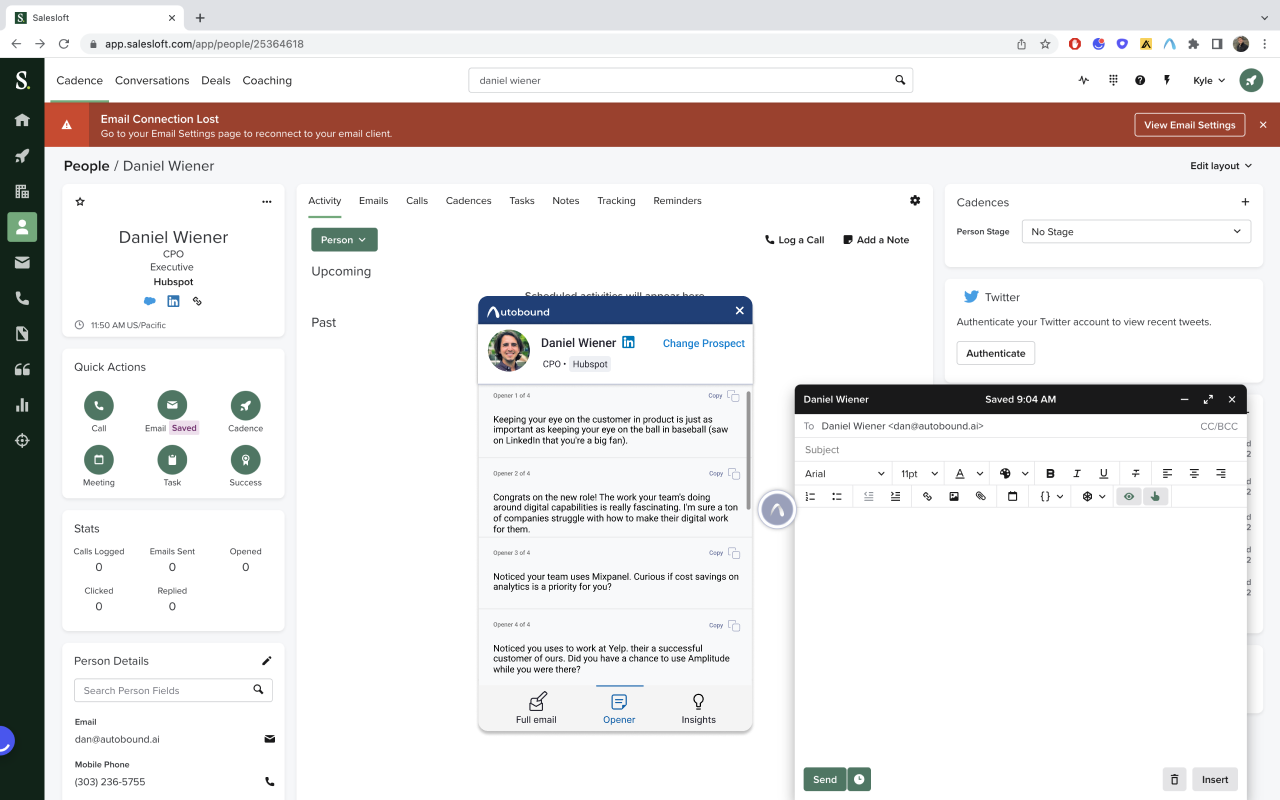The width and height of the screenshot is (1280, 800).
Task: Star Daniel Wiener as favorite
Action: tap(80, 201)
